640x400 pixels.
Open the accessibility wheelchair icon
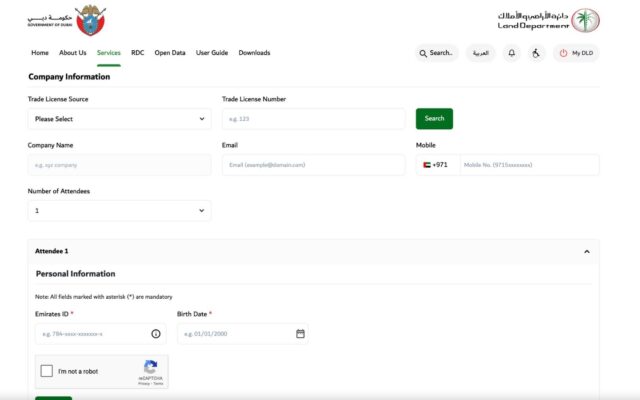click(535, 53)
